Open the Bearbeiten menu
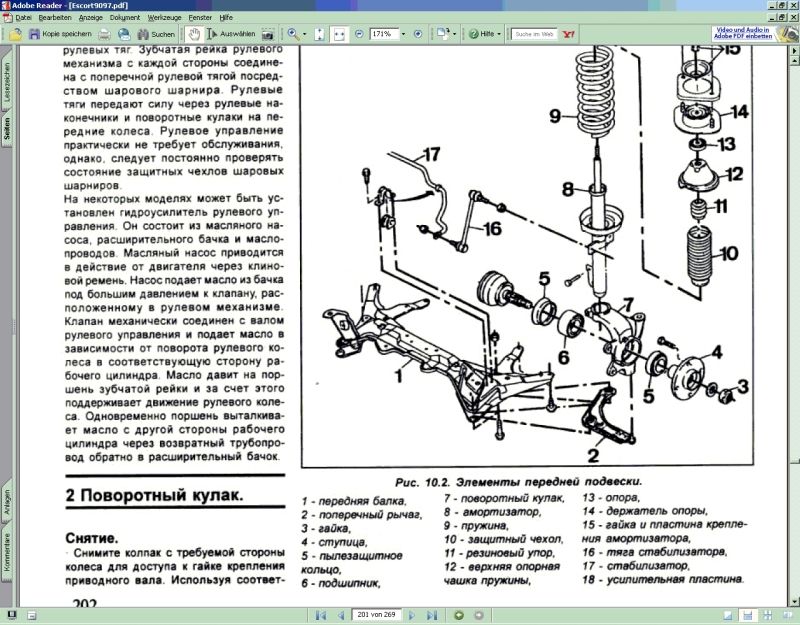Image resolution: width=800 pixels, height=625 pixels. click(55, 17)
